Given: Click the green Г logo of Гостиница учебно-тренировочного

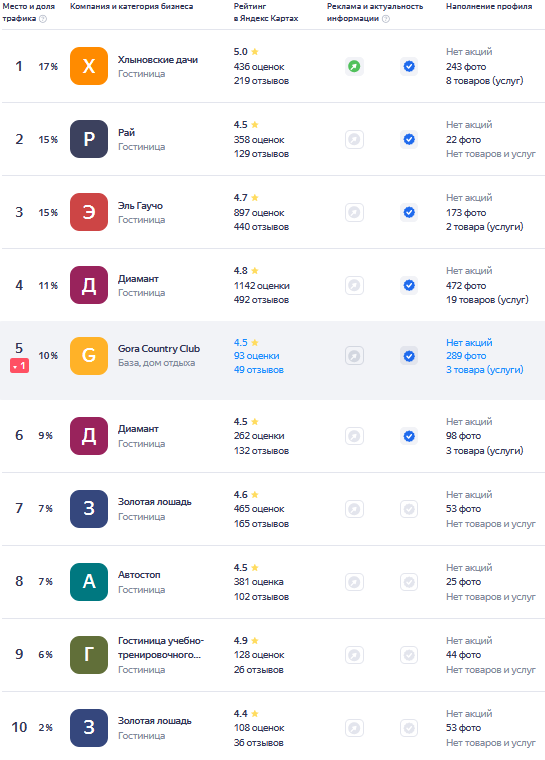Looking at the screenshot, I should (89, 655).
